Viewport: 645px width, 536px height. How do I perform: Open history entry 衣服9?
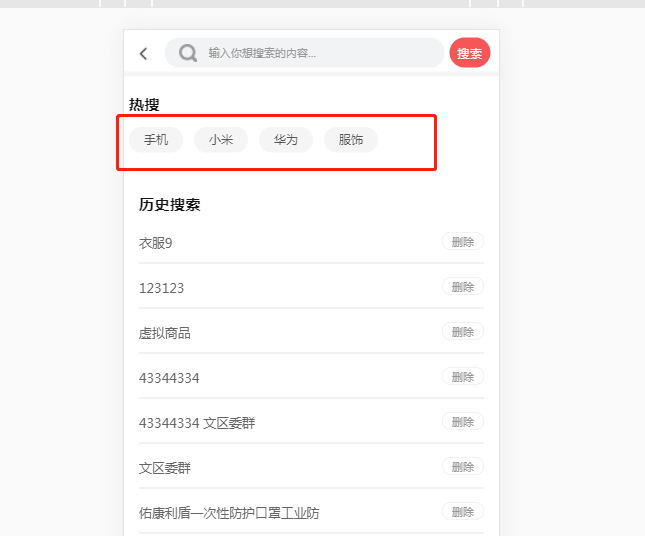[156, 243]
